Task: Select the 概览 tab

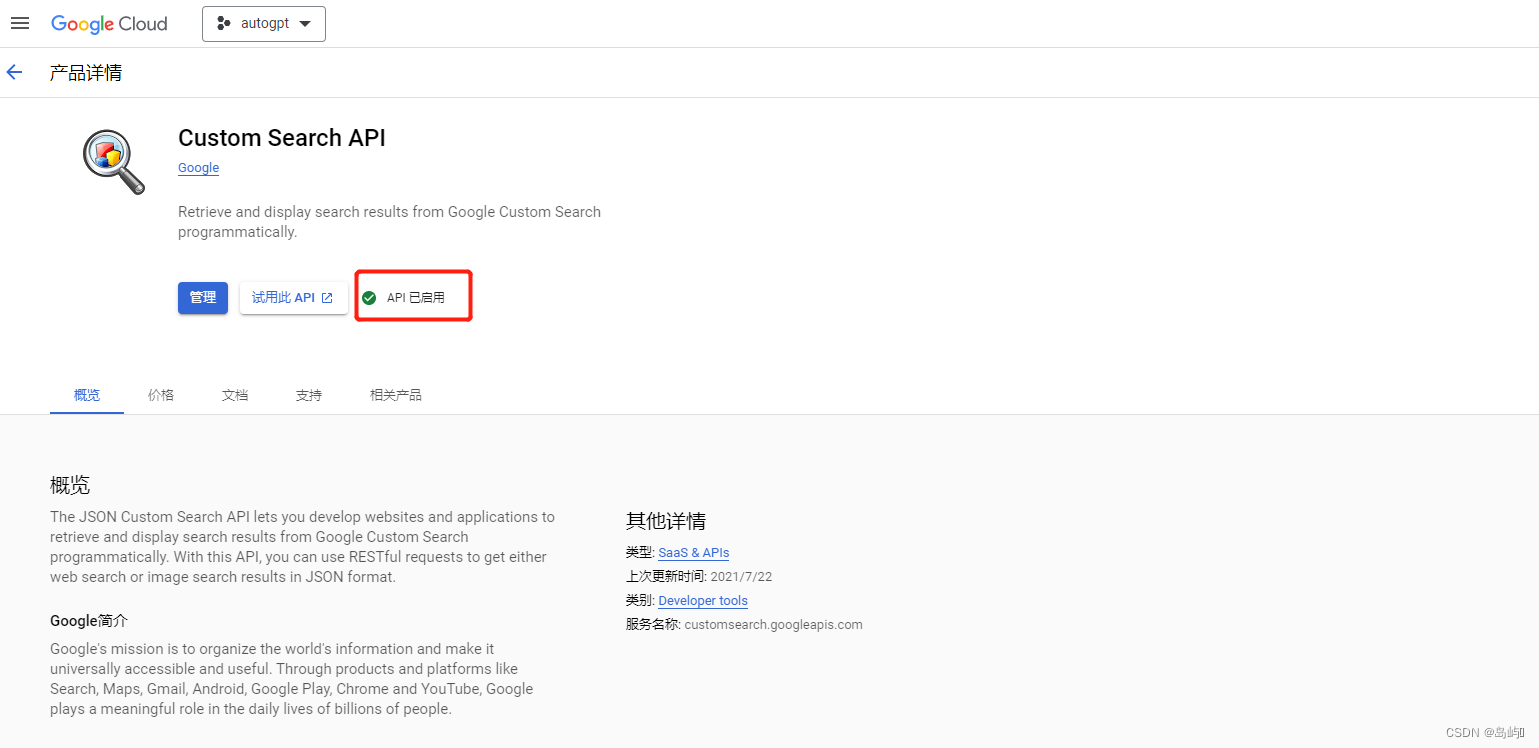Action: pyautogui.click(x=87, y=395)
